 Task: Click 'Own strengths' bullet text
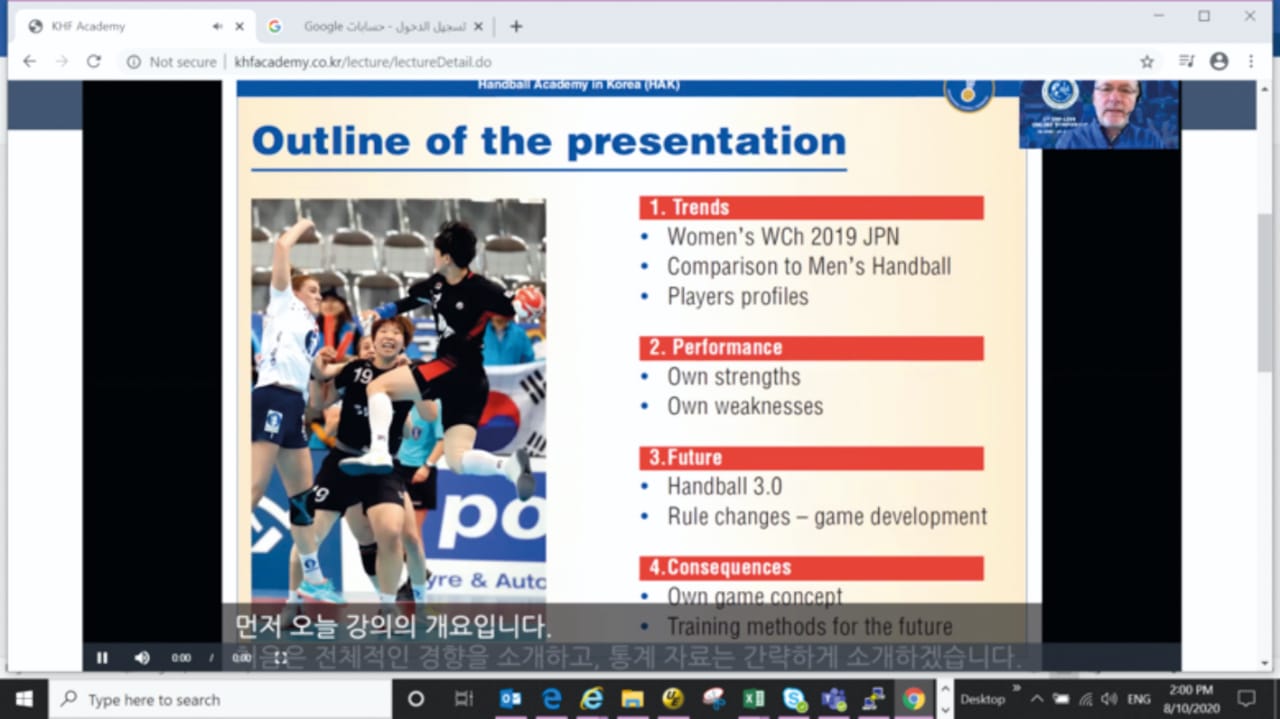734,377
